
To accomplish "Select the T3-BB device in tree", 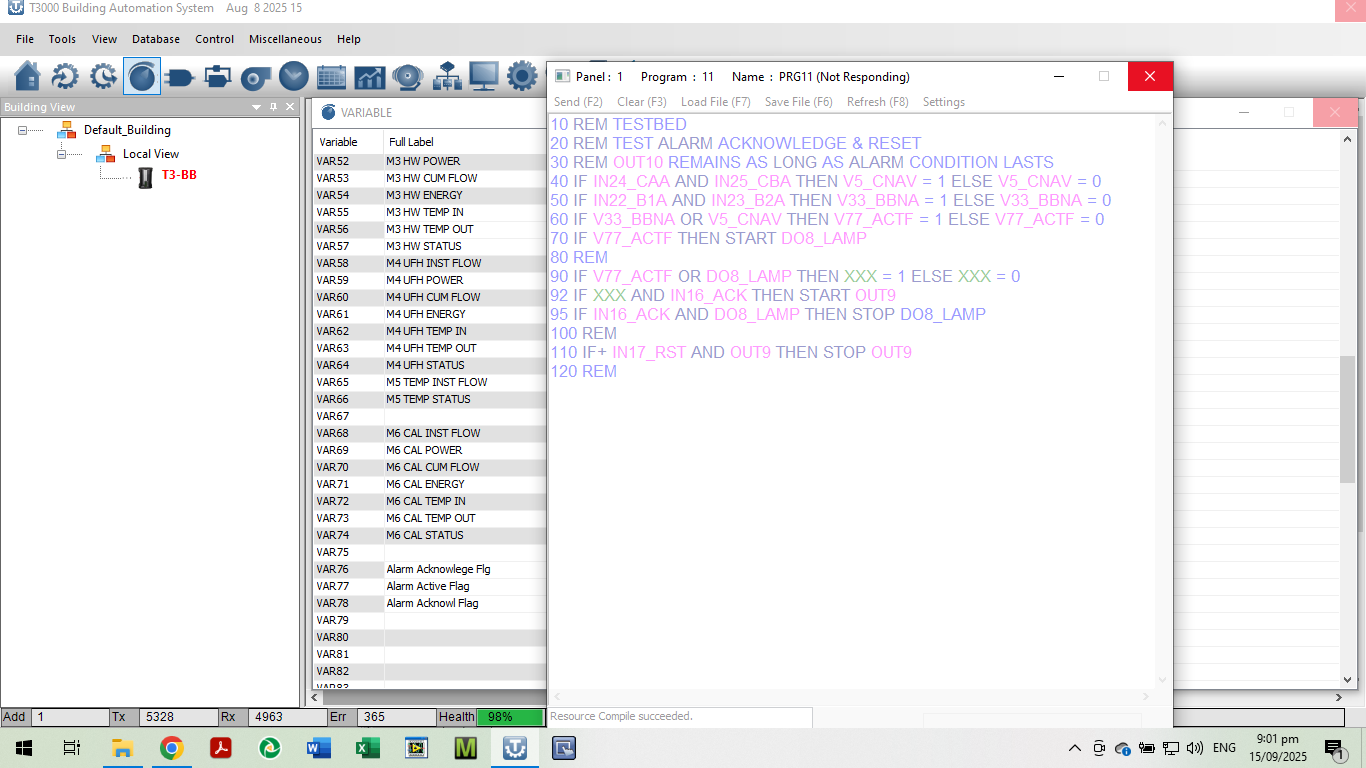I will click(x=179, y=176).
